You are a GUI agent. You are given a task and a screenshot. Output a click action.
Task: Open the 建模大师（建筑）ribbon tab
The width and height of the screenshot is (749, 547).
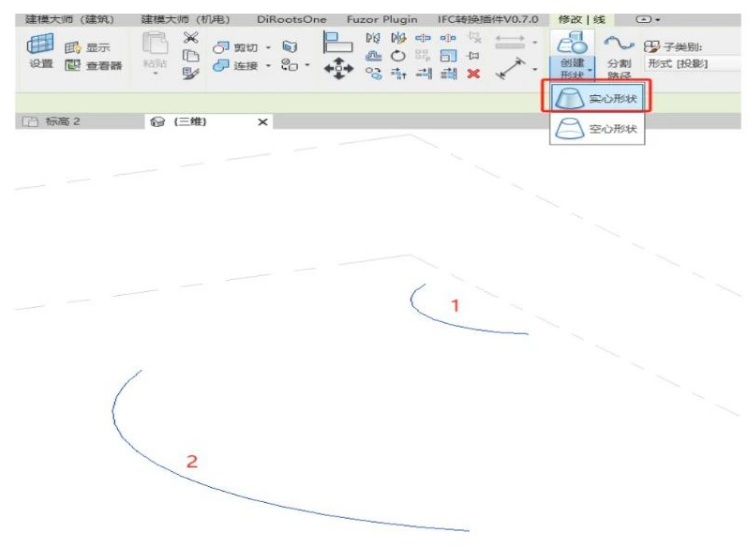(x=69, y=20)
